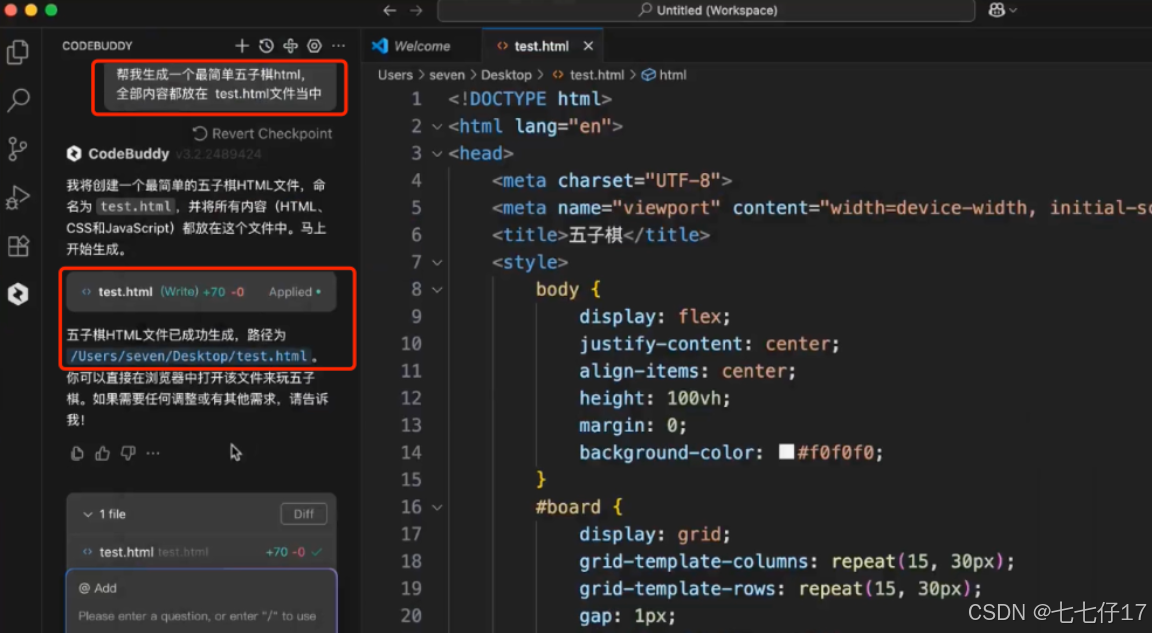
Task: Open more options under the response
Action: click(x=153, y=453)
